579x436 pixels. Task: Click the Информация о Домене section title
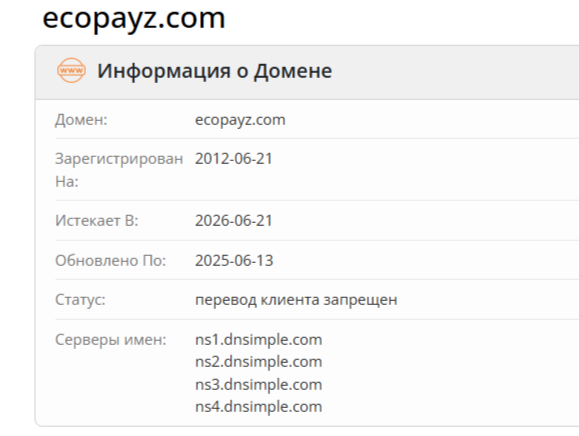pyautogui.click(x=215, y=71)
